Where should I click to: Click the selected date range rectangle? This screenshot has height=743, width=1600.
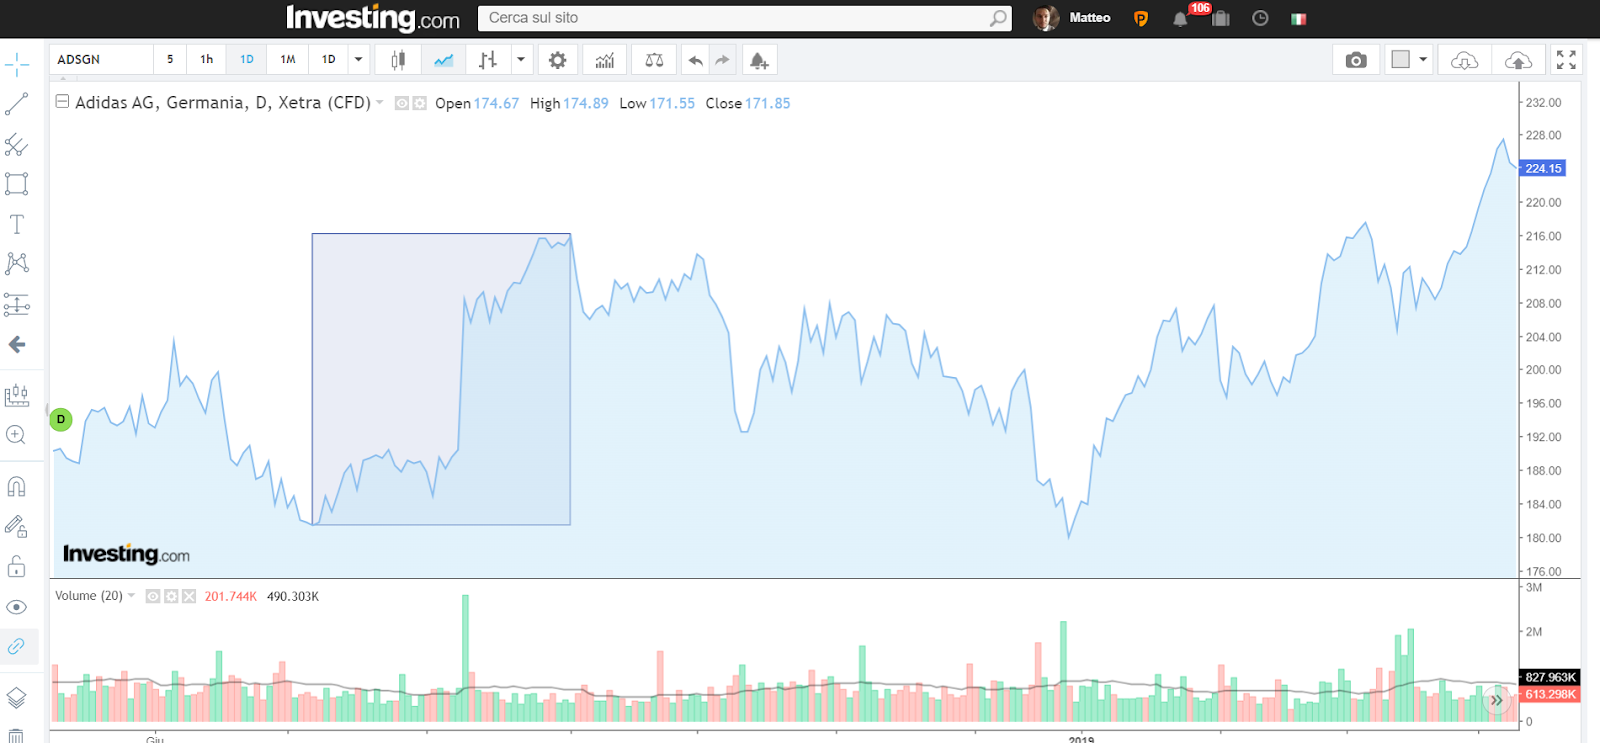(441, 379)
